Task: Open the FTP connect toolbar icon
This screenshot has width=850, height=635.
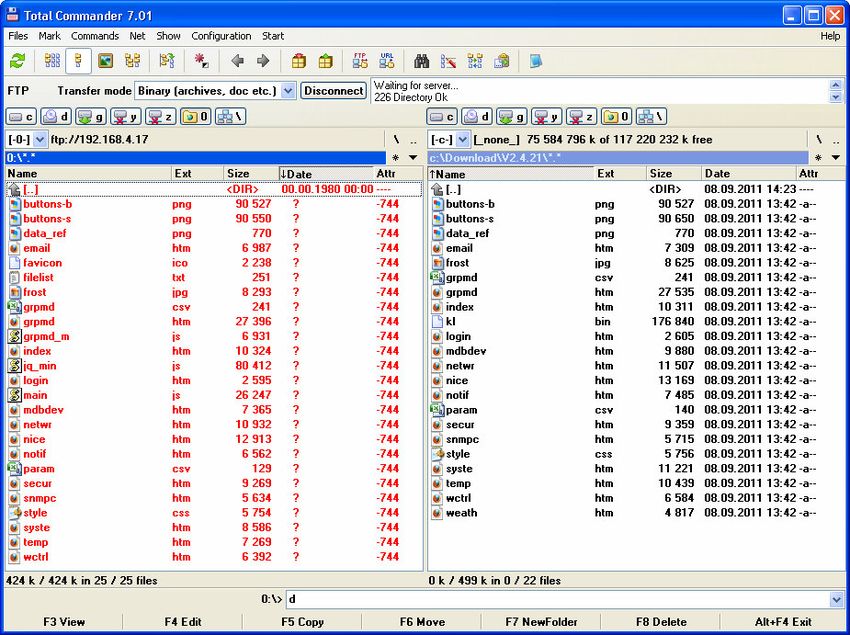Action: 360,61
